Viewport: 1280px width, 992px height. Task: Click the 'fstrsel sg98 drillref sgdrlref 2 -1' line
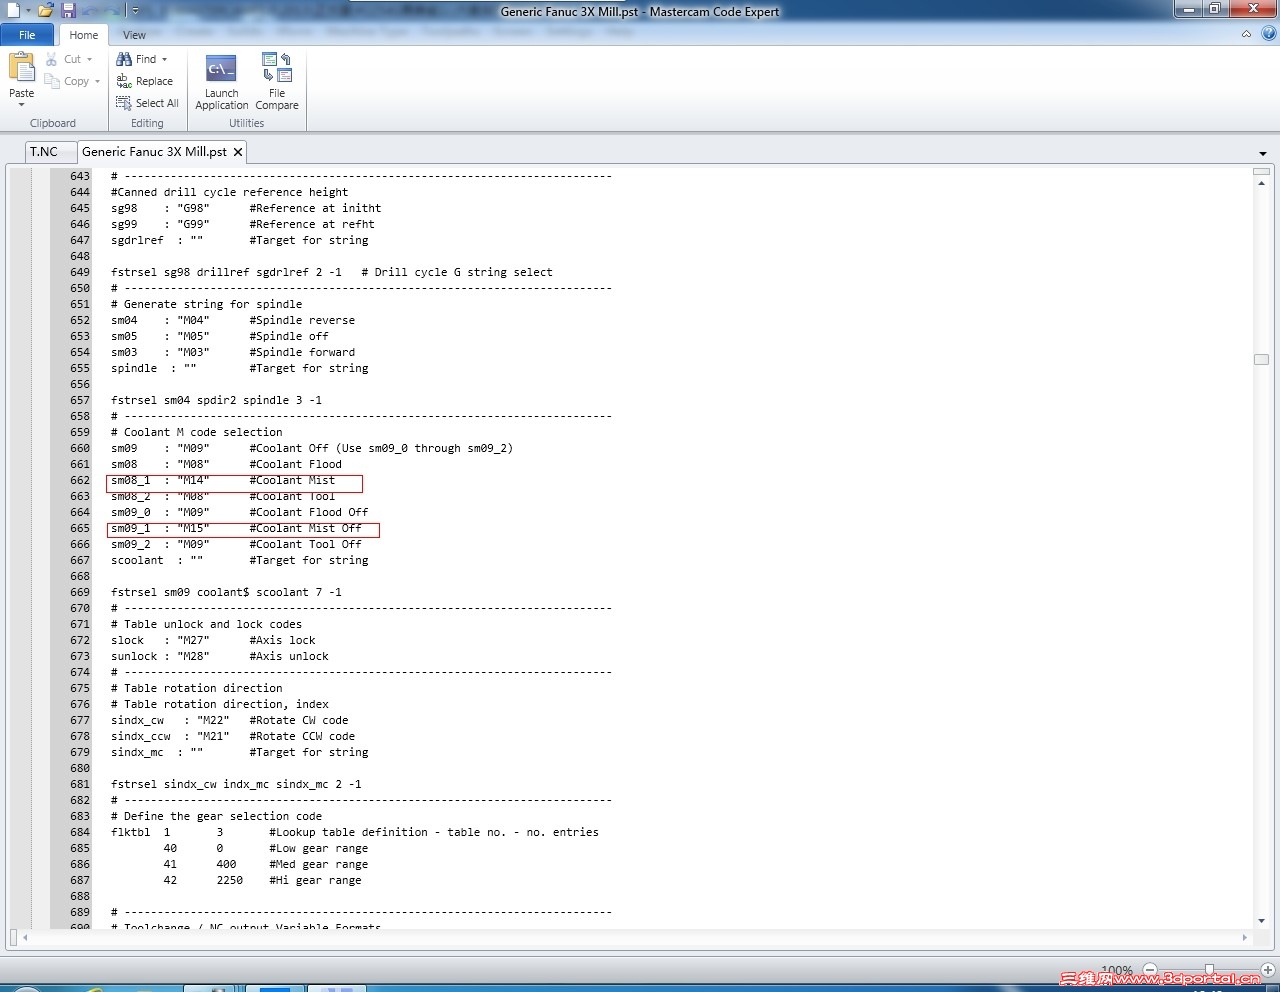(x=226, y=272)
